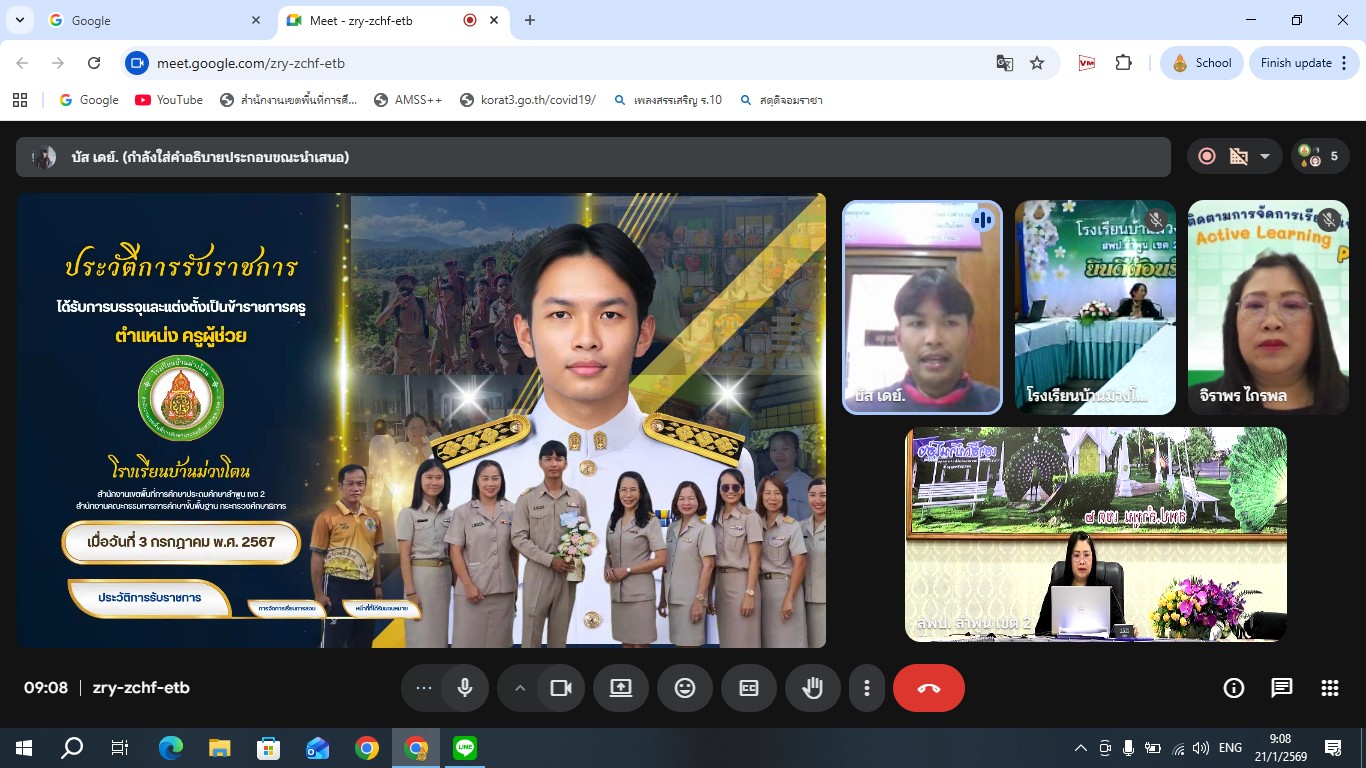Turn off the camera
The width and height of the screenshot is (1366, 768).
point(561,688)
